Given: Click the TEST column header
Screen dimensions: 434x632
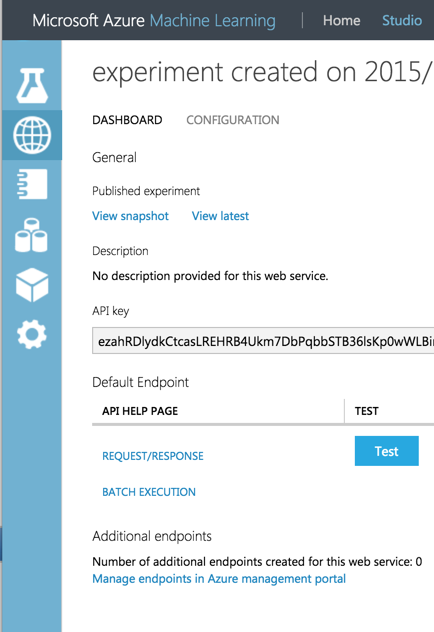Looking at the screenshot, I should pos(366,411).
